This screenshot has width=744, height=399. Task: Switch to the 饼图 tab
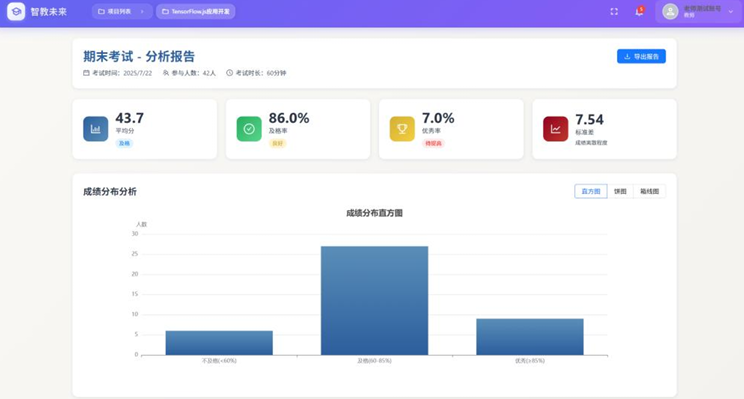[x=620, y=191]
